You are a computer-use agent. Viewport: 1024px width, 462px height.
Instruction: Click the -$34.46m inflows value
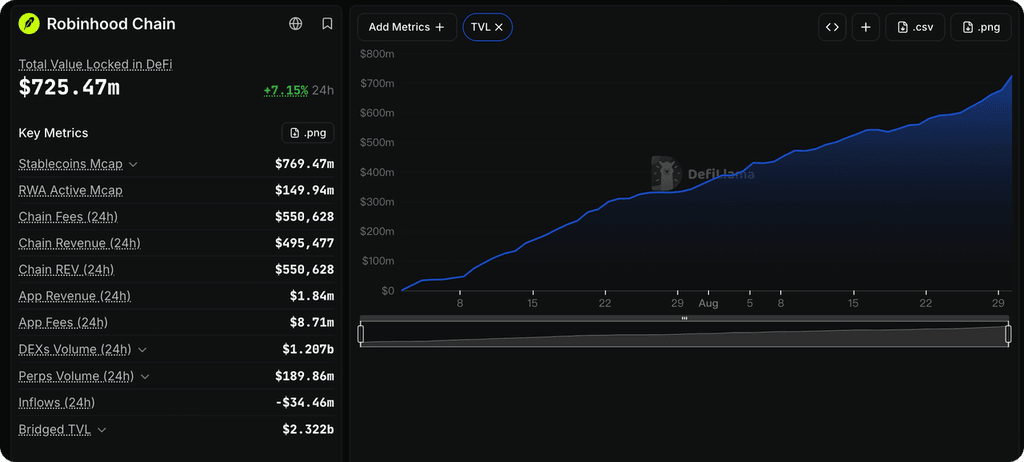[304, 403]
